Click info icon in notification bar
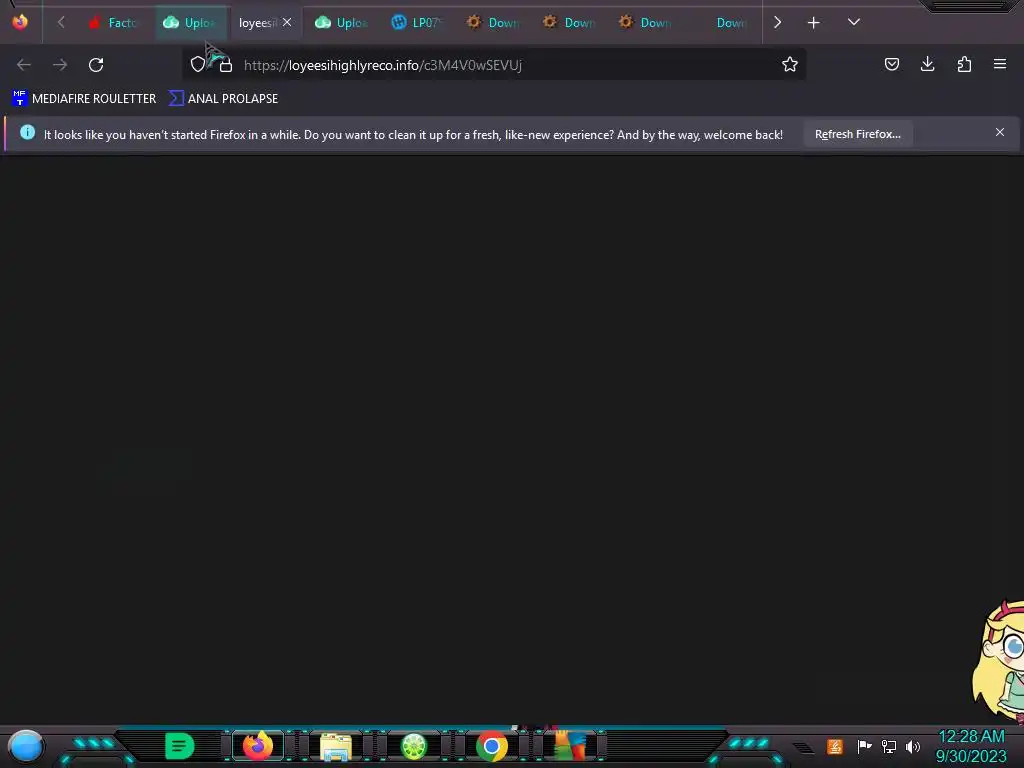The height and width of the screenshot is (768, 1024). click(27, 133)
